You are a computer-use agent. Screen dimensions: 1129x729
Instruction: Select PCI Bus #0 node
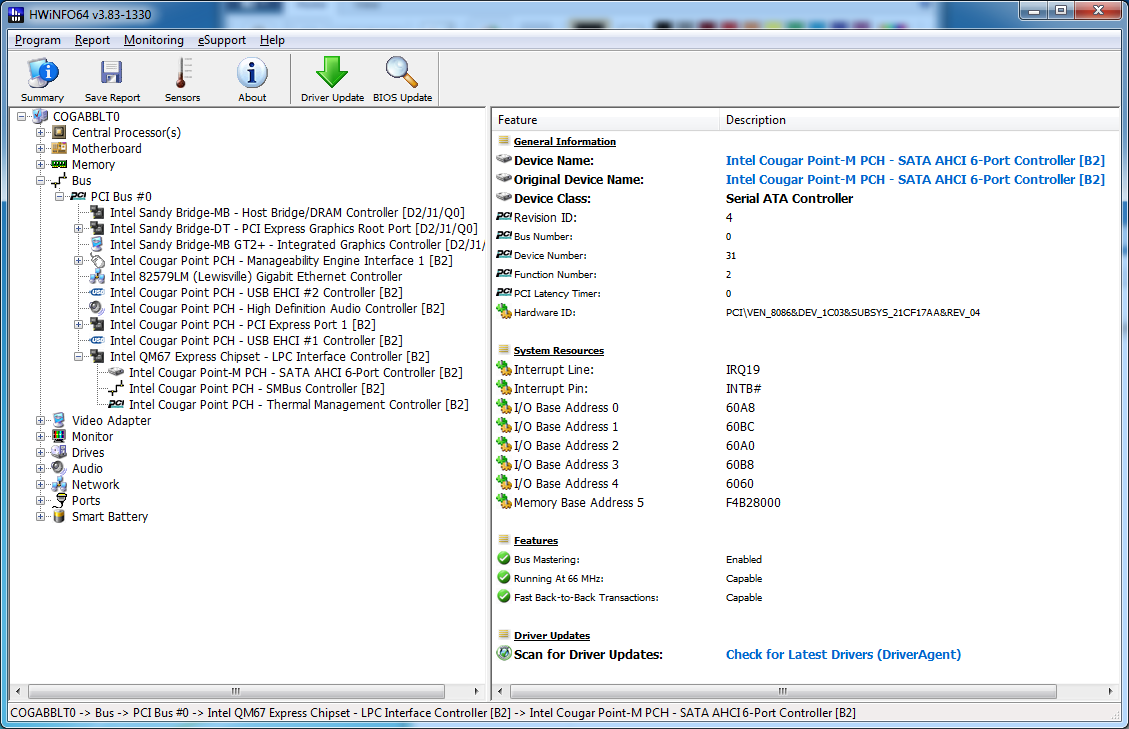tap(121, 197)
